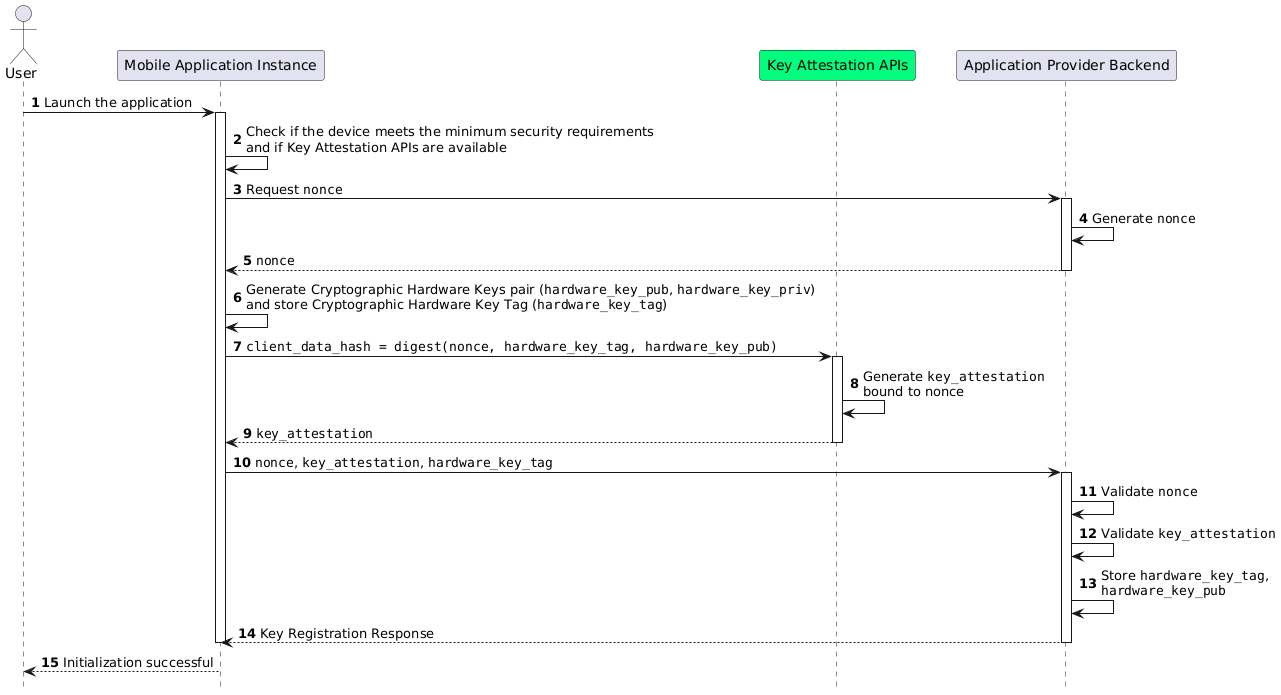Select the Application Provider Backend participant box
Image resolution: width=1281 pixels, height=695 pixels.
pos(1066,66)
